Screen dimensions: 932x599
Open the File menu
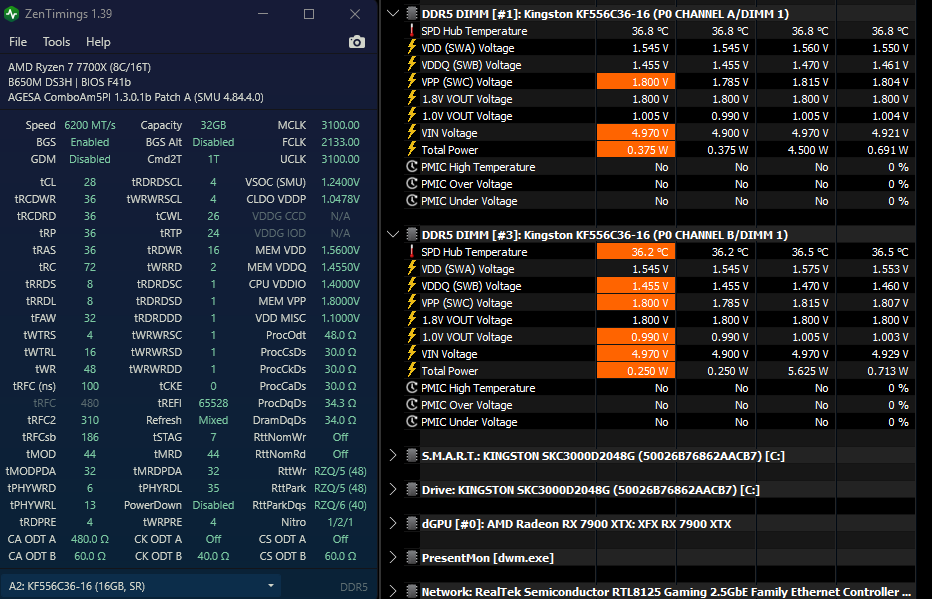tap(18, 42)
